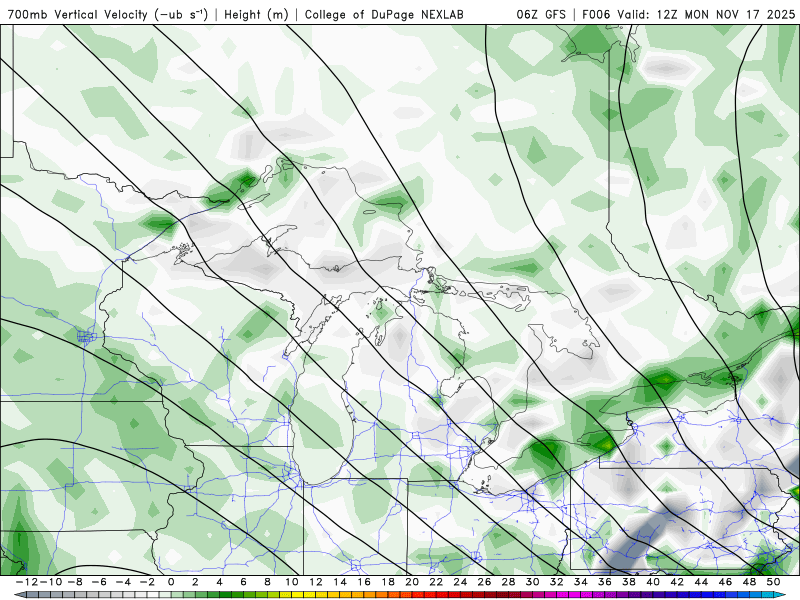This screenshot has height=600, width=800.
Task: Click the 22 value on the color scale
Action: tap(436, 582)
